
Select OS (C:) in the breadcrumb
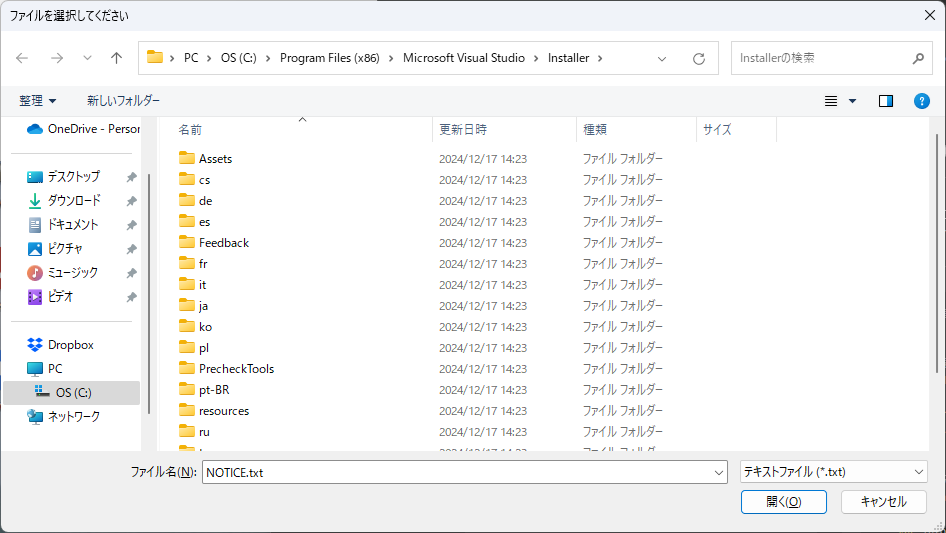coord(238,58)
